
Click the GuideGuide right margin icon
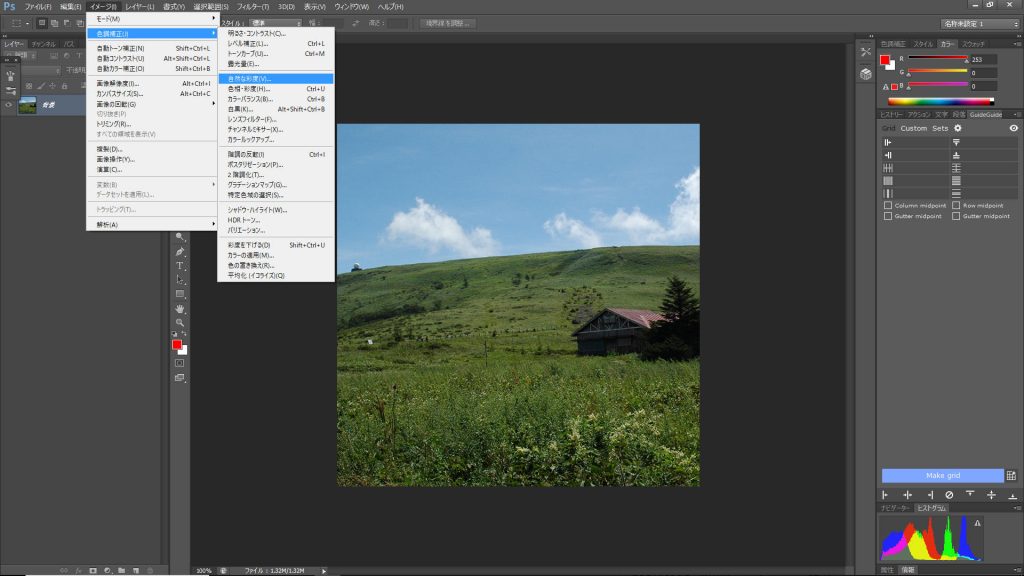coord(888,155)
